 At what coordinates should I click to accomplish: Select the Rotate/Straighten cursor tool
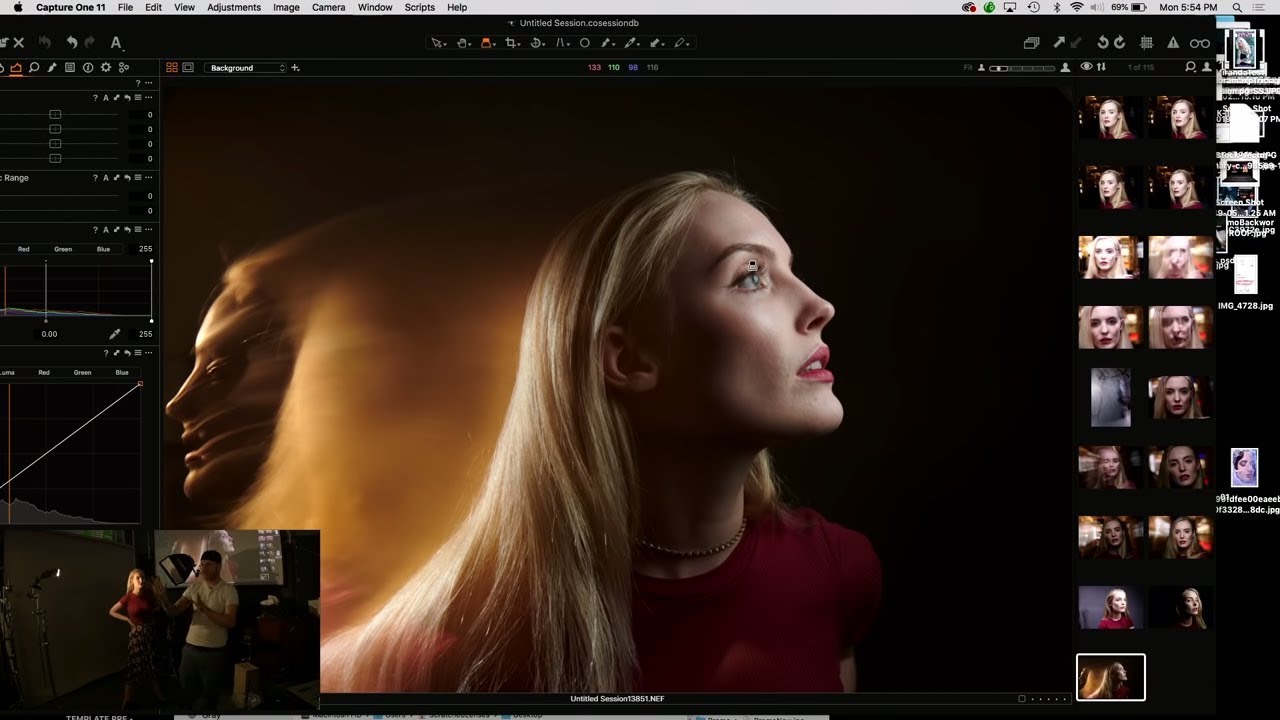(x=537, y=43)
